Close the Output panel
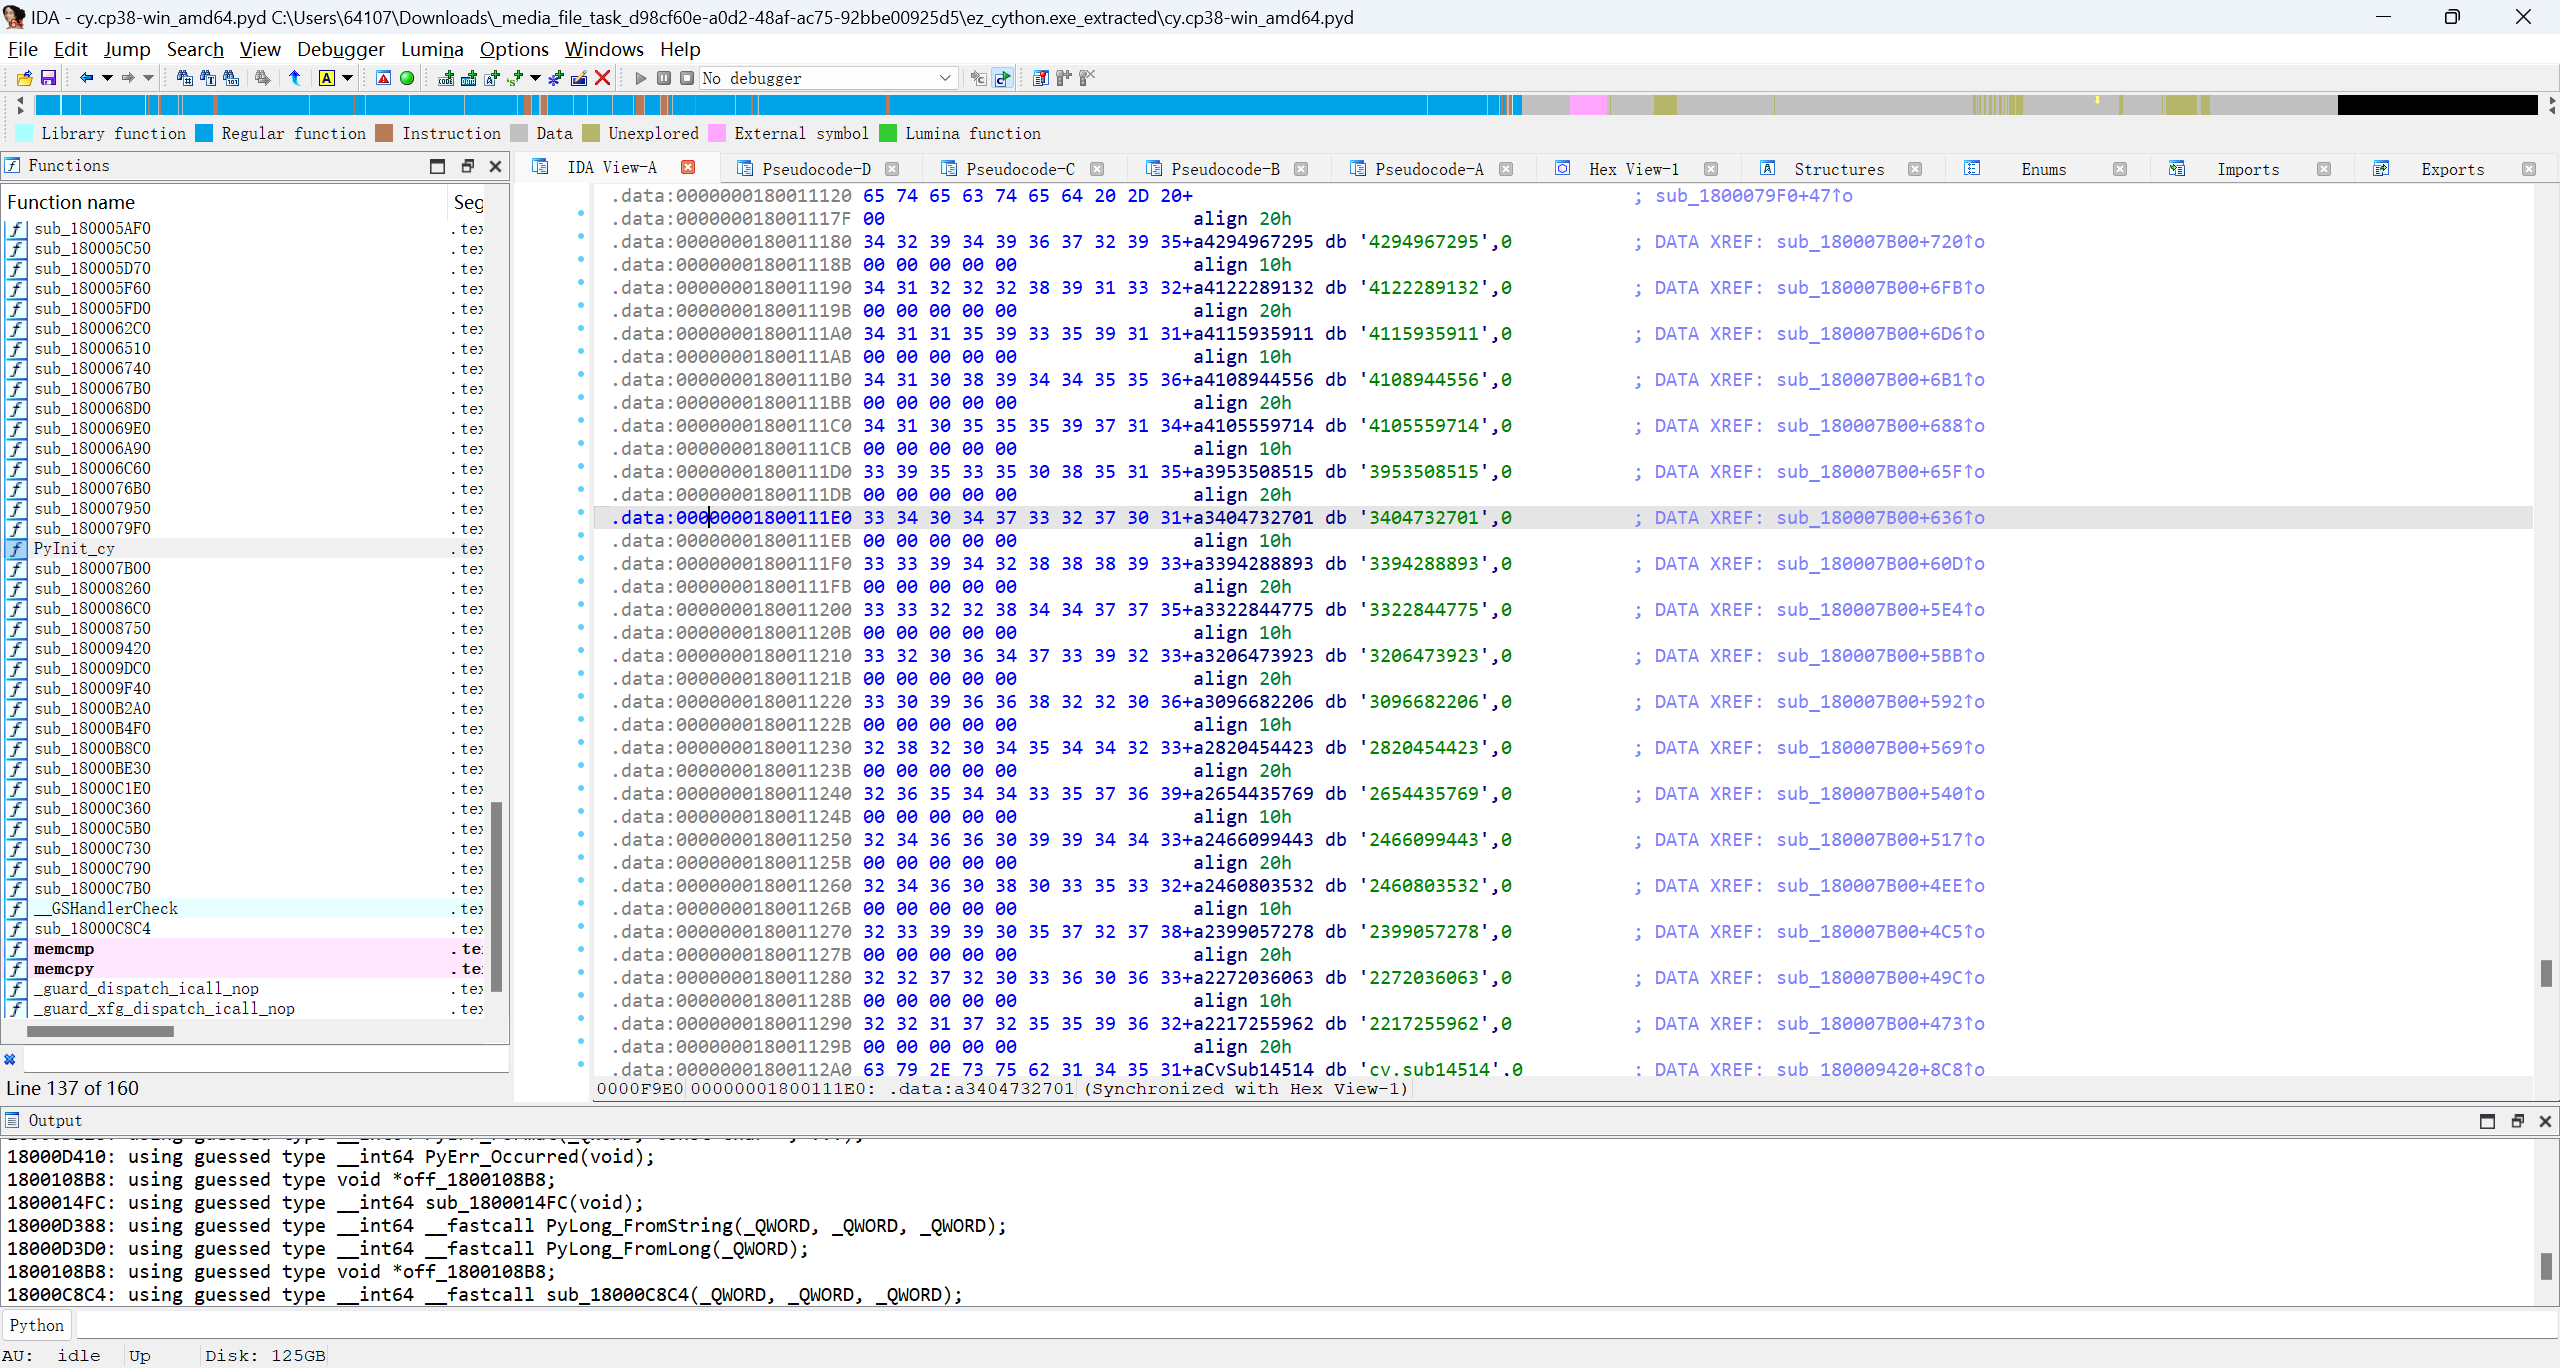Viewport: 2560px width, 1368px height. tap(2546, 1121)
